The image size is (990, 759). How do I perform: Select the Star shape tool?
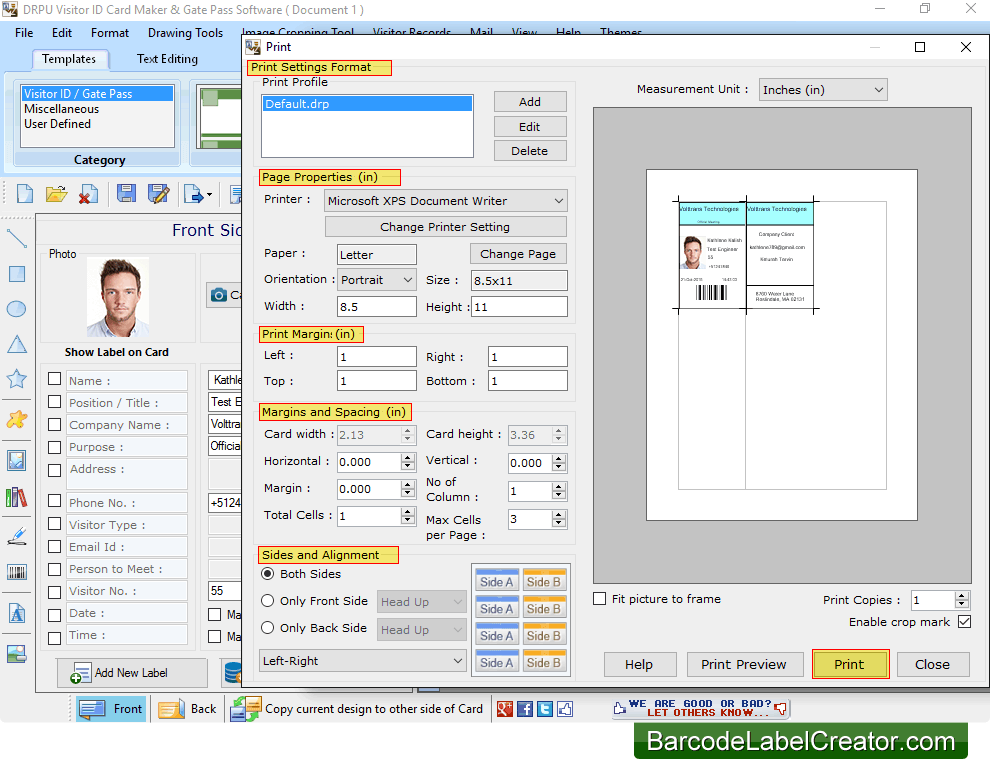pyautogui.click(x=16, y=376)
